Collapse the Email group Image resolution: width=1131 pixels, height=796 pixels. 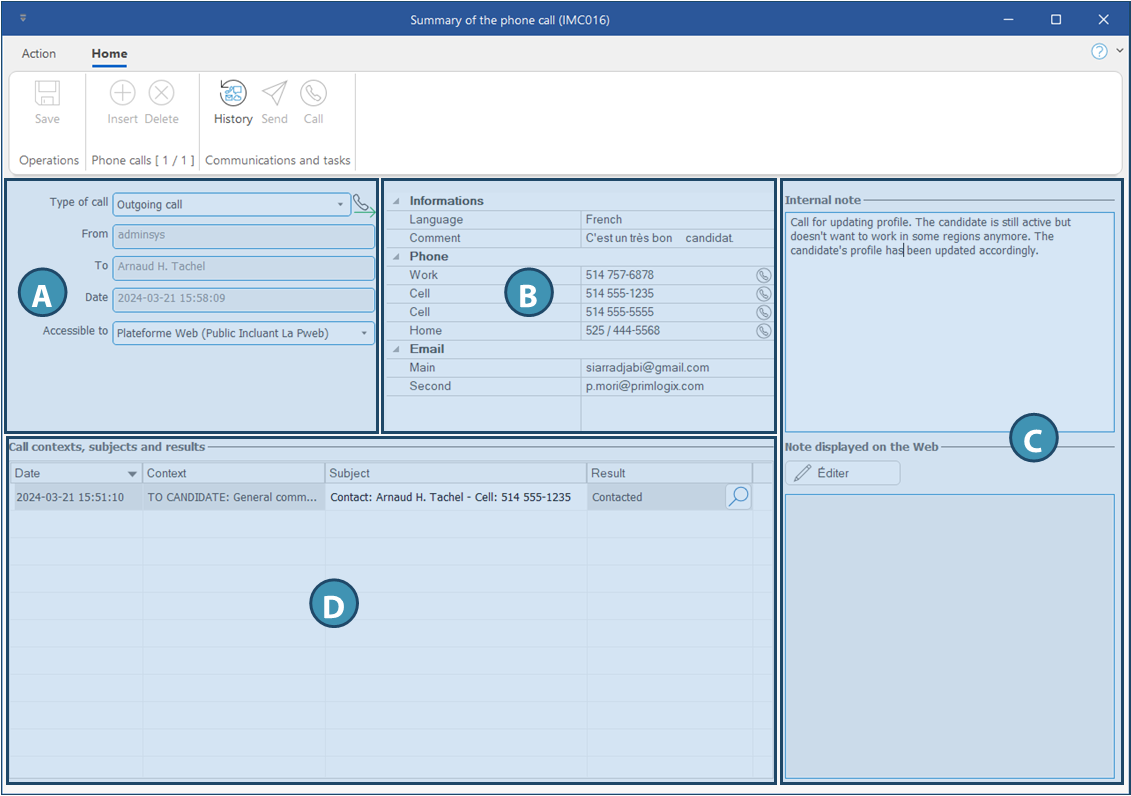(x=394, y=349)
